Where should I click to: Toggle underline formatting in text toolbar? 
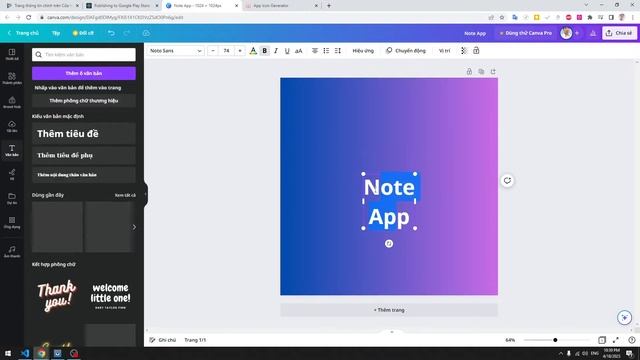(x=287, y=51)
